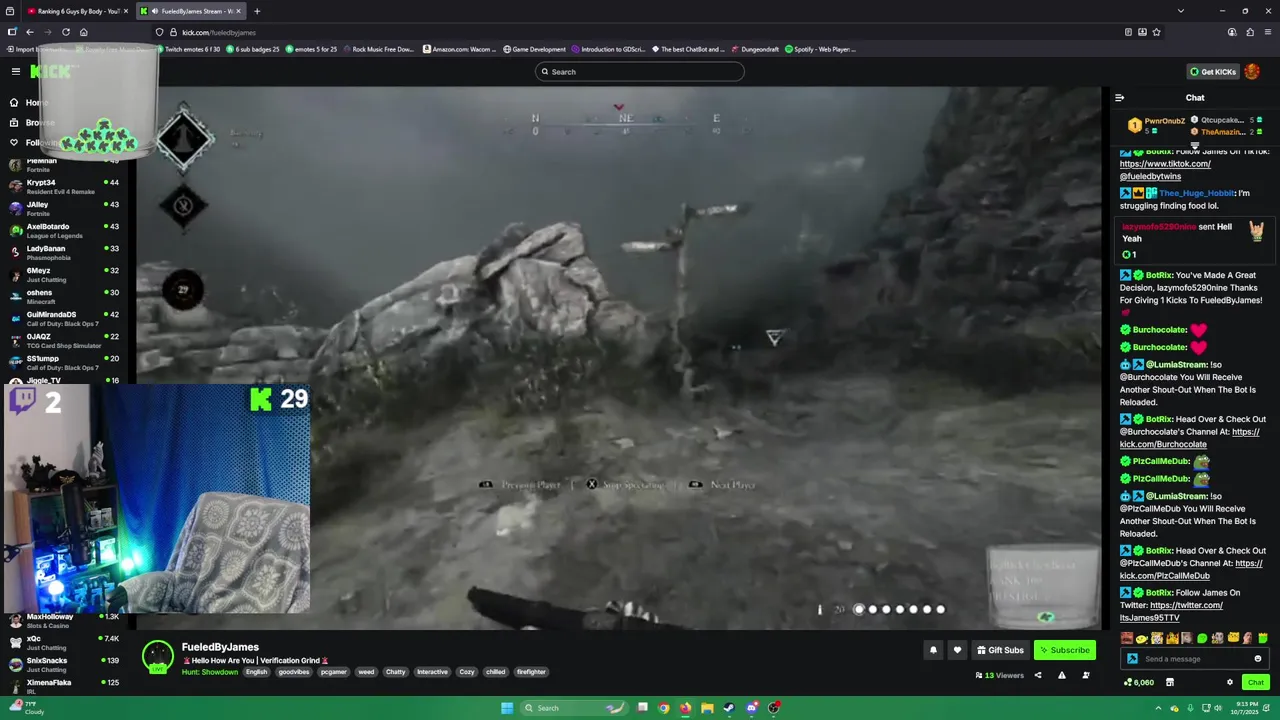Image resolution: width=1280 pixels, height=720 pixels.
Task: Open a new browser tab
Action: point(257,11)
